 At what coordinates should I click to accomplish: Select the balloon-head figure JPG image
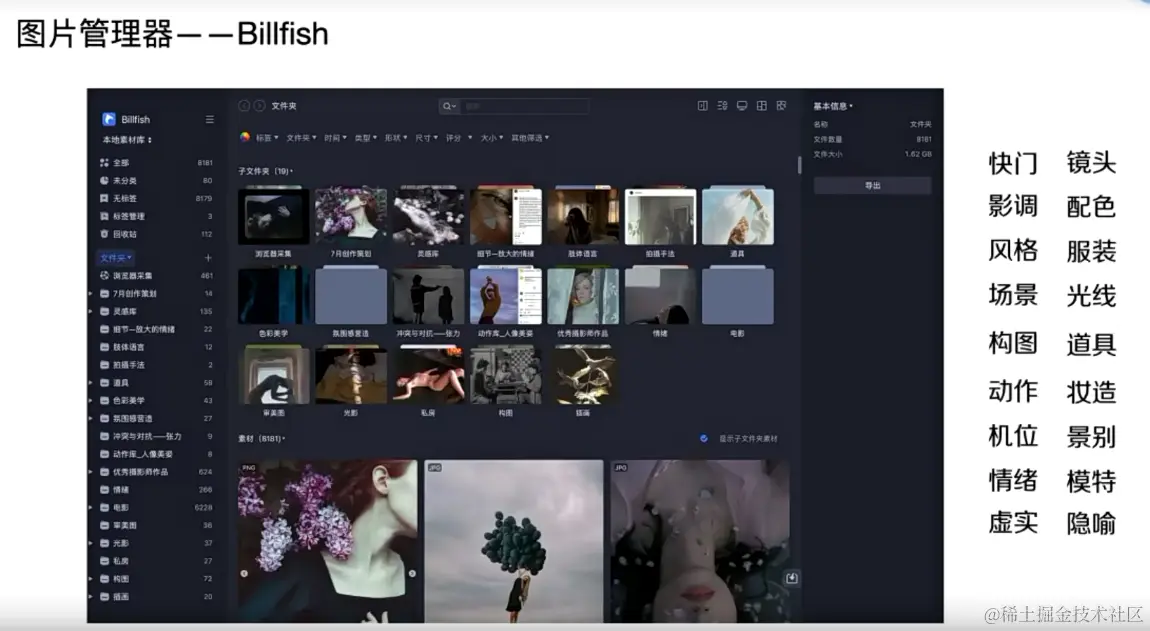(514, 541)
